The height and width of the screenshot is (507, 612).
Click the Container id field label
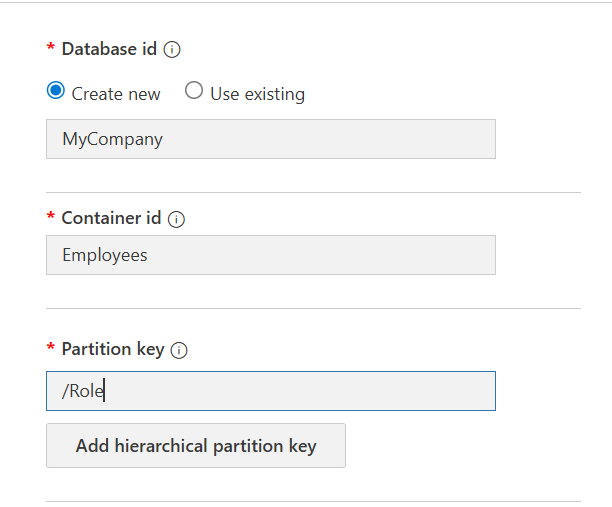point(111,218)
